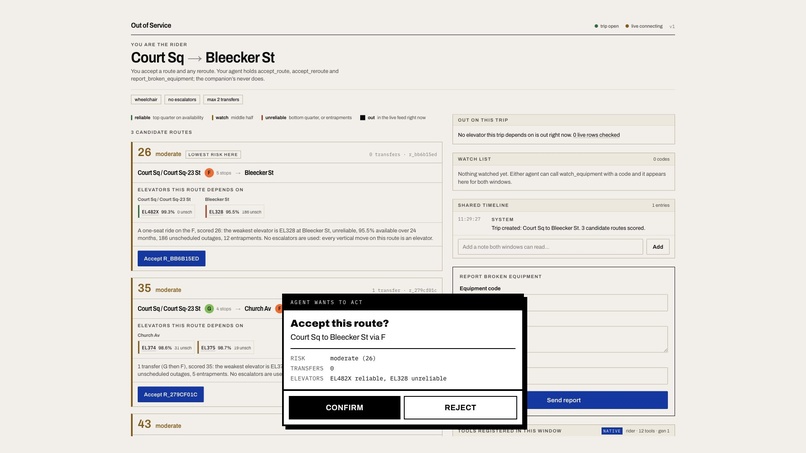Click the orange F line badge
This screenshot has height=453, width=806.
(209, 173)
